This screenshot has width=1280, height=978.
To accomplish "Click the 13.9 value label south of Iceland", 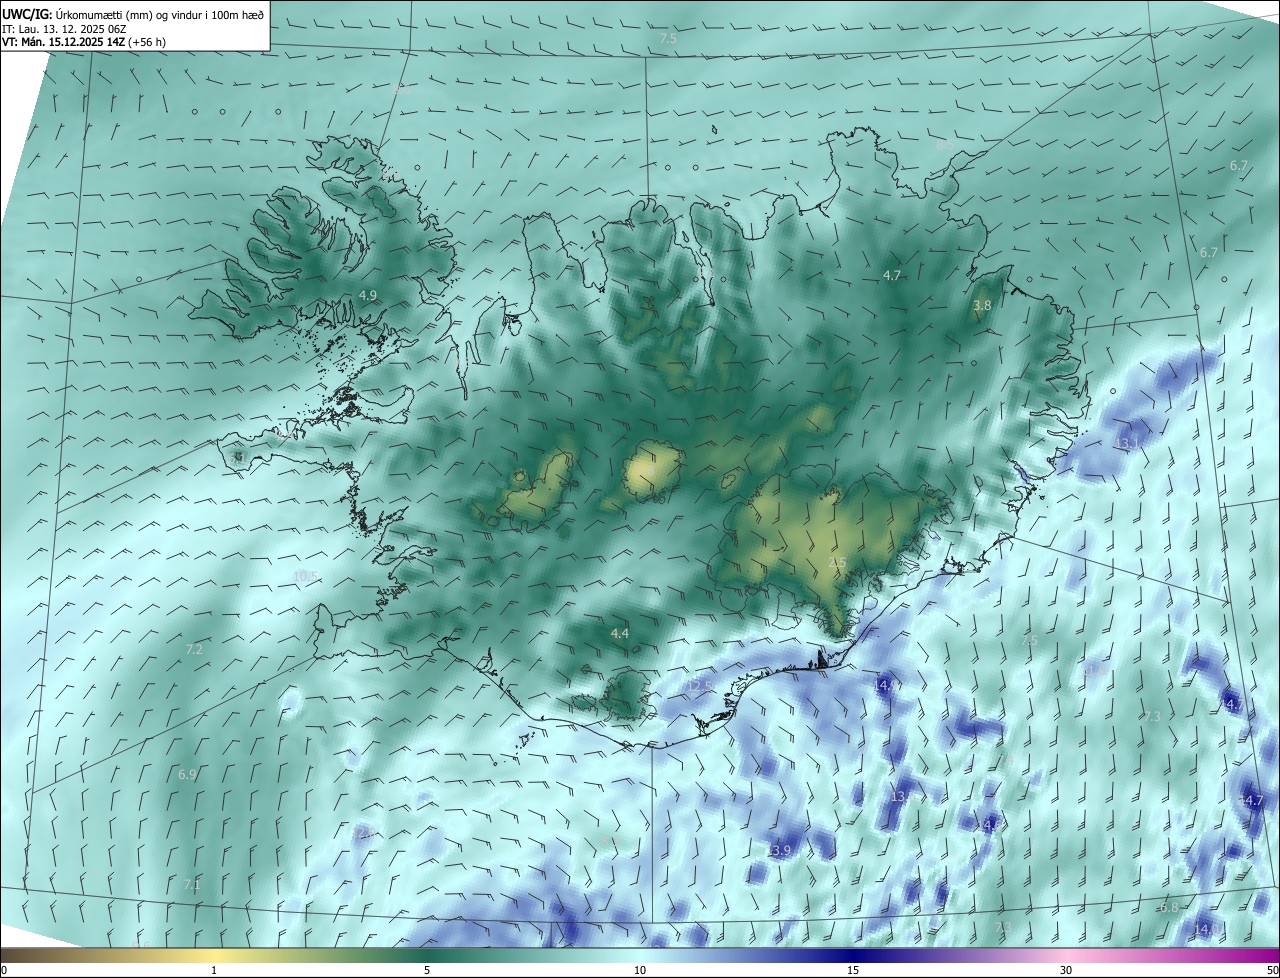I will [x=779, y=850].
